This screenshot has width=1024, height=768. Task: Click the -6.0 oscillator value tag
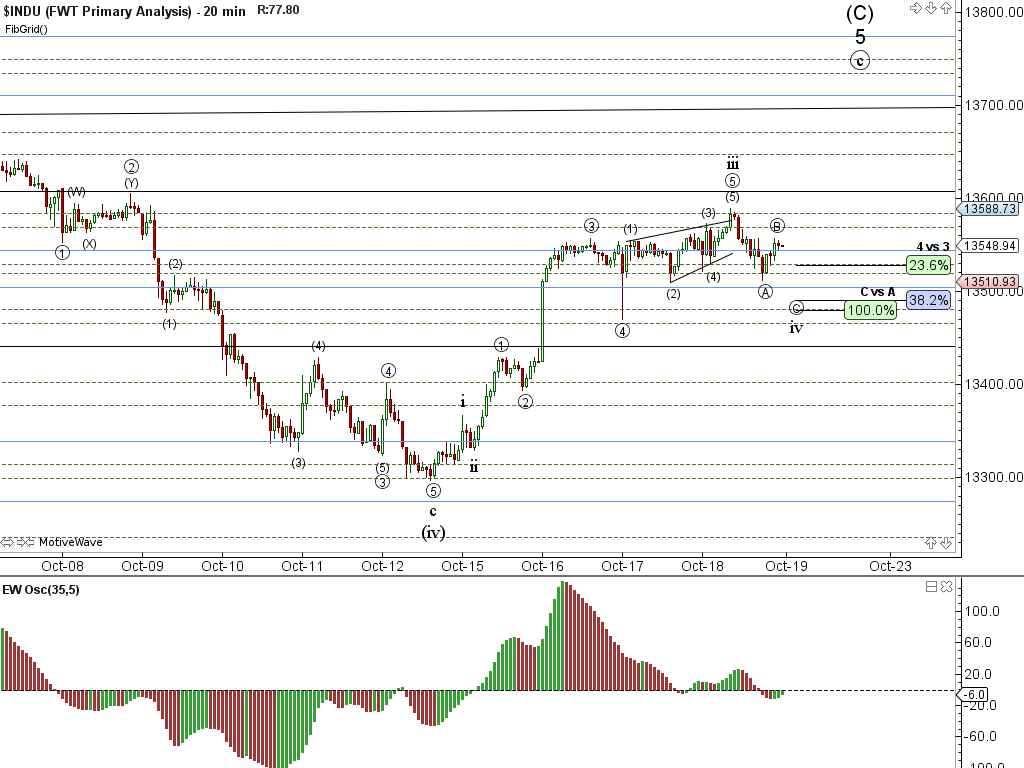975,695
